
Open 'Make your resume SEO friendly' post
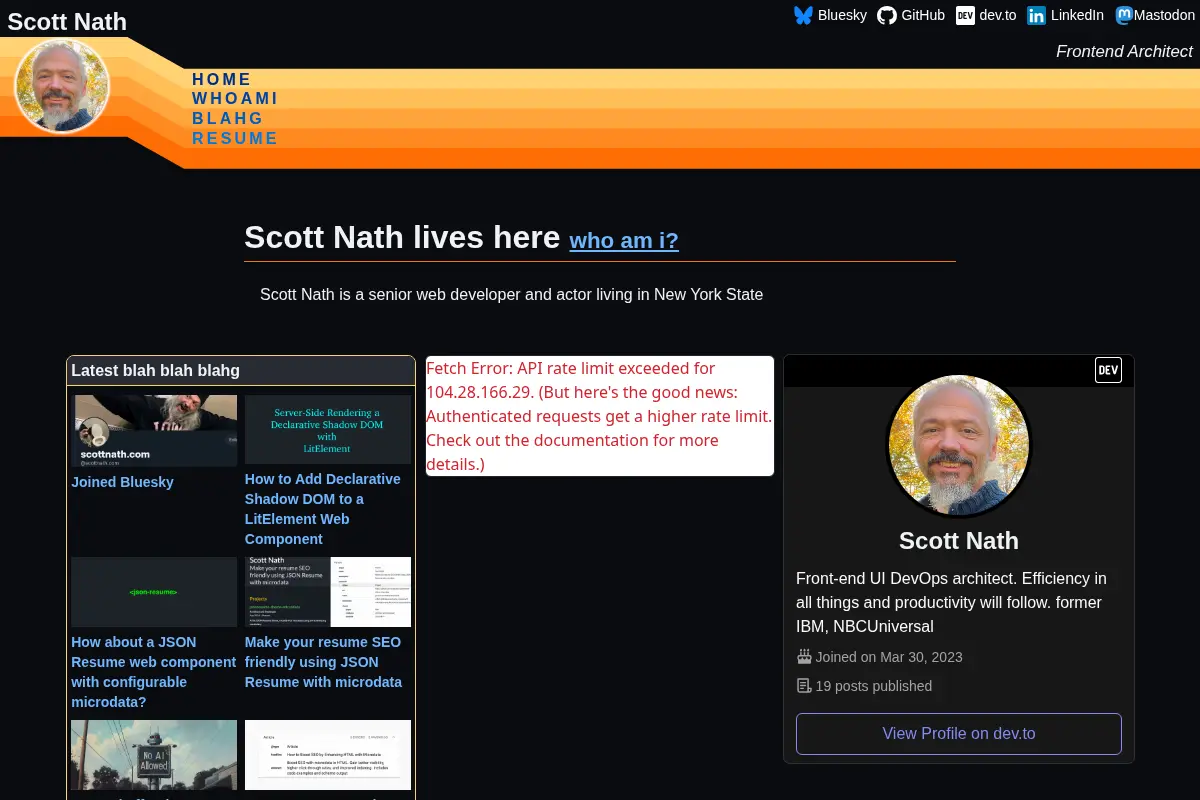(x=323, y=662)
